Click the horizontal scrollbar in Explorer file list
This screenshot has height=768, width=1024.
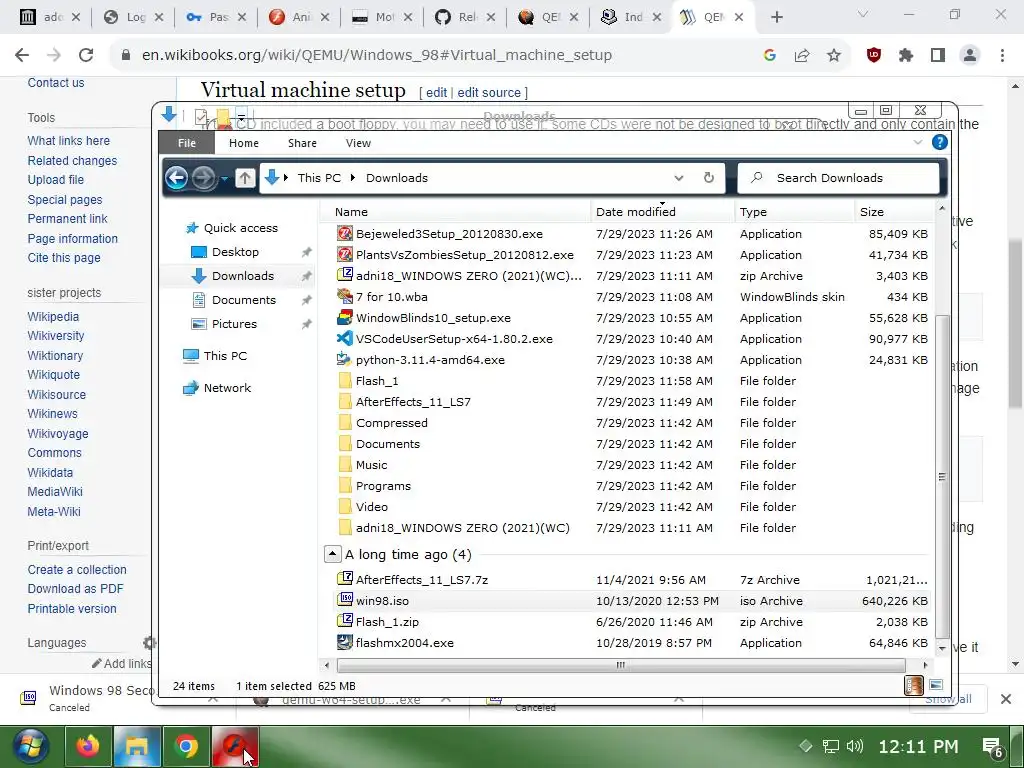tap(621, 665)
